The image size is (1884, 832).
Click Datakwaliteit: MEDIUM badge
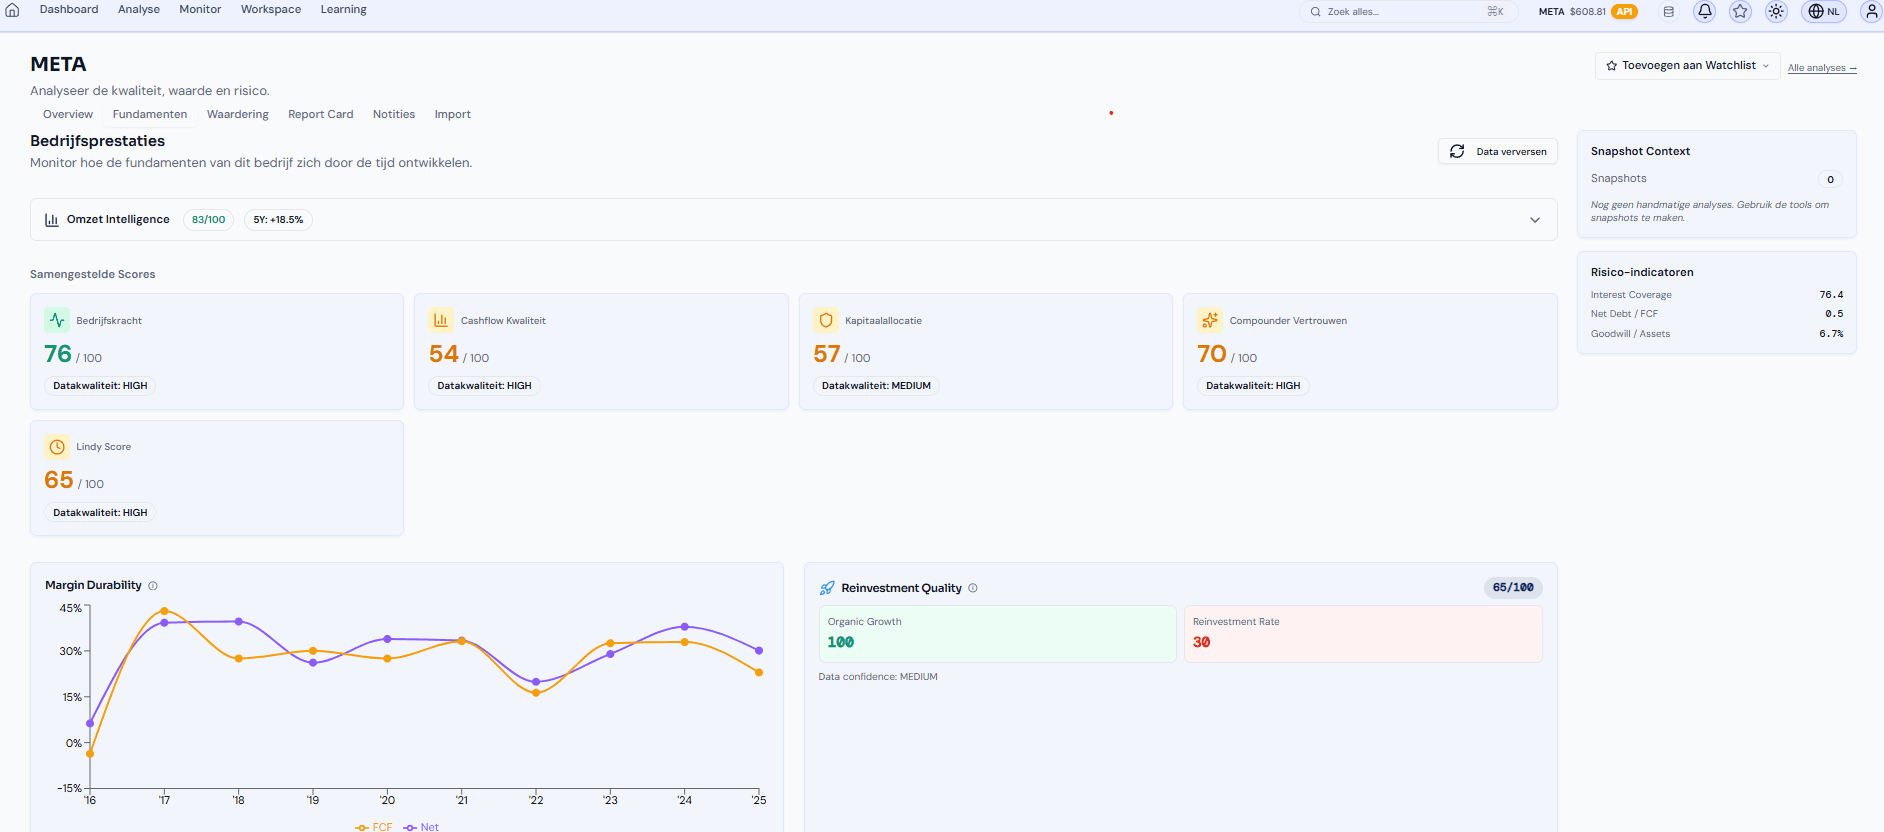[876, 386]
